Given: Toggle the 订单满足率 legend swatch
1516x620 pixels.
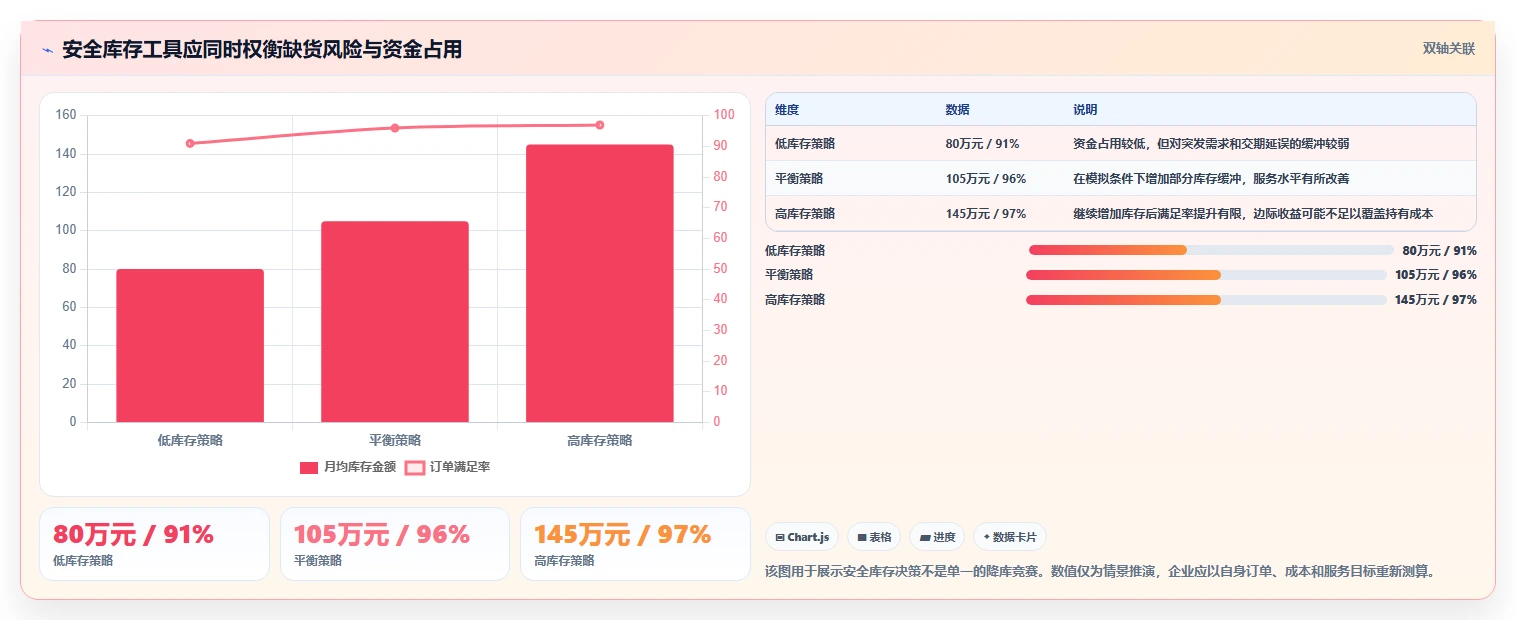Looking at the screenshot, I should 415,467.
